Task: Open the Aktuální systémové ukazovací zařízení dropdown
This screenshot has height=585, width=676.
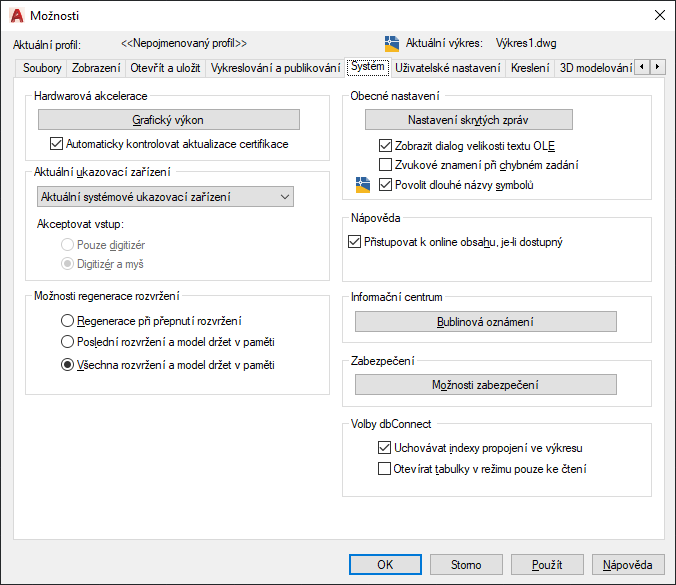Action: 164,197
